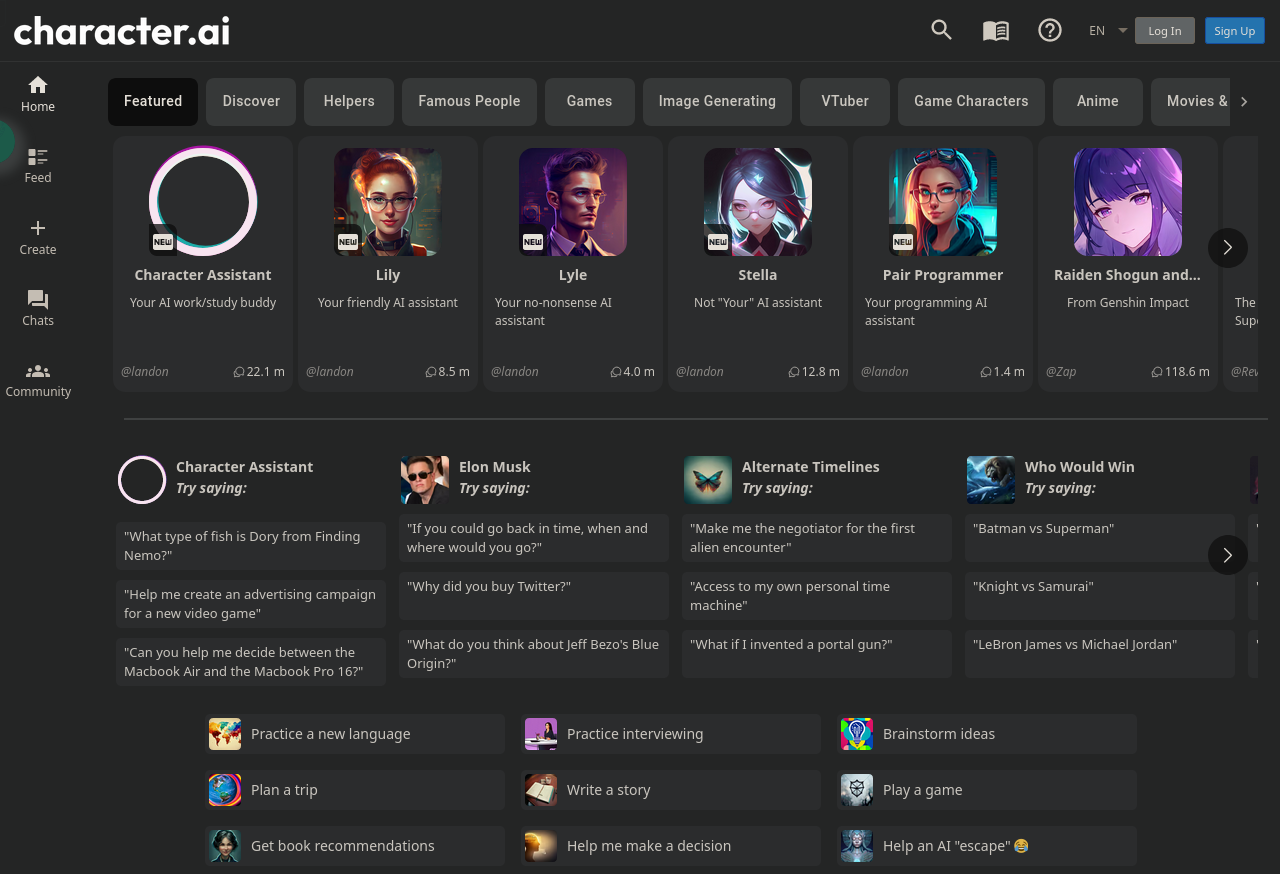Click the Brainstorm ideas lightbulb icon
The image size is (1280, 874).
tap(857, 734)
